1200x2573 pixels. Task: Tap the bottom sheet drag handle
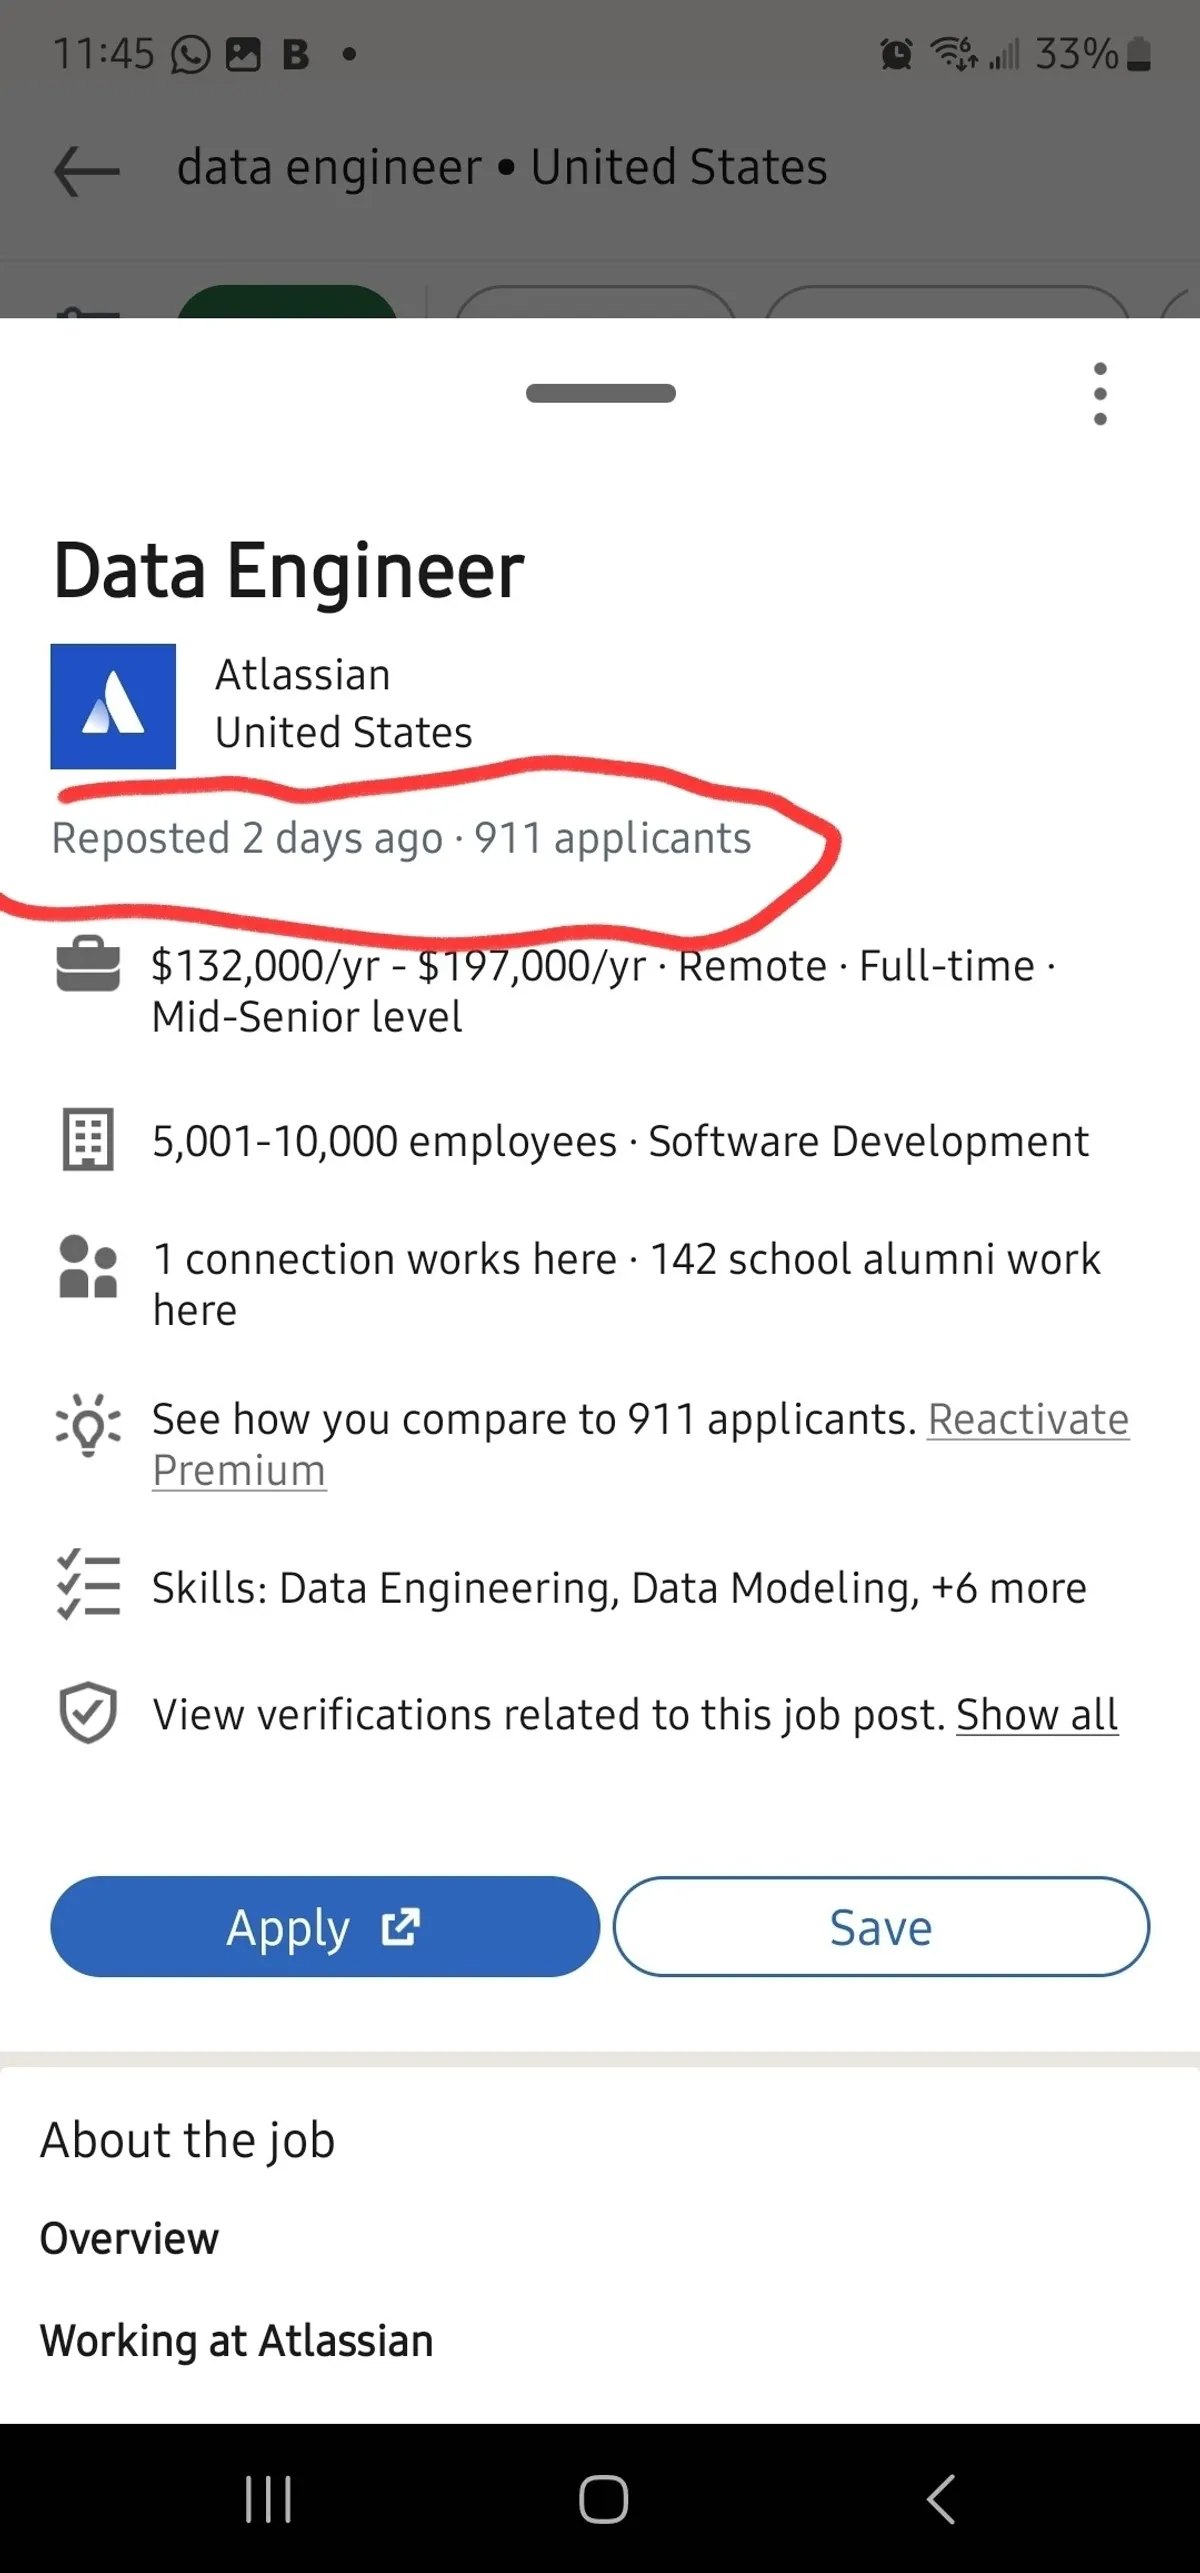(601, 393)
